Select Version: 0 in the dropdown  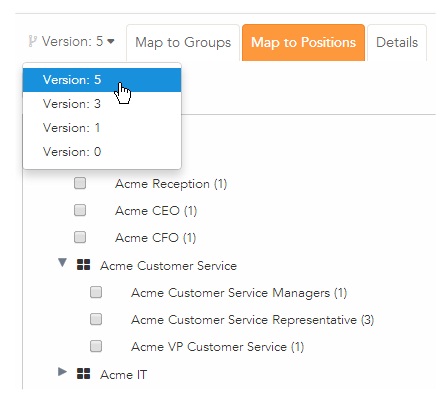coord(102,152)
